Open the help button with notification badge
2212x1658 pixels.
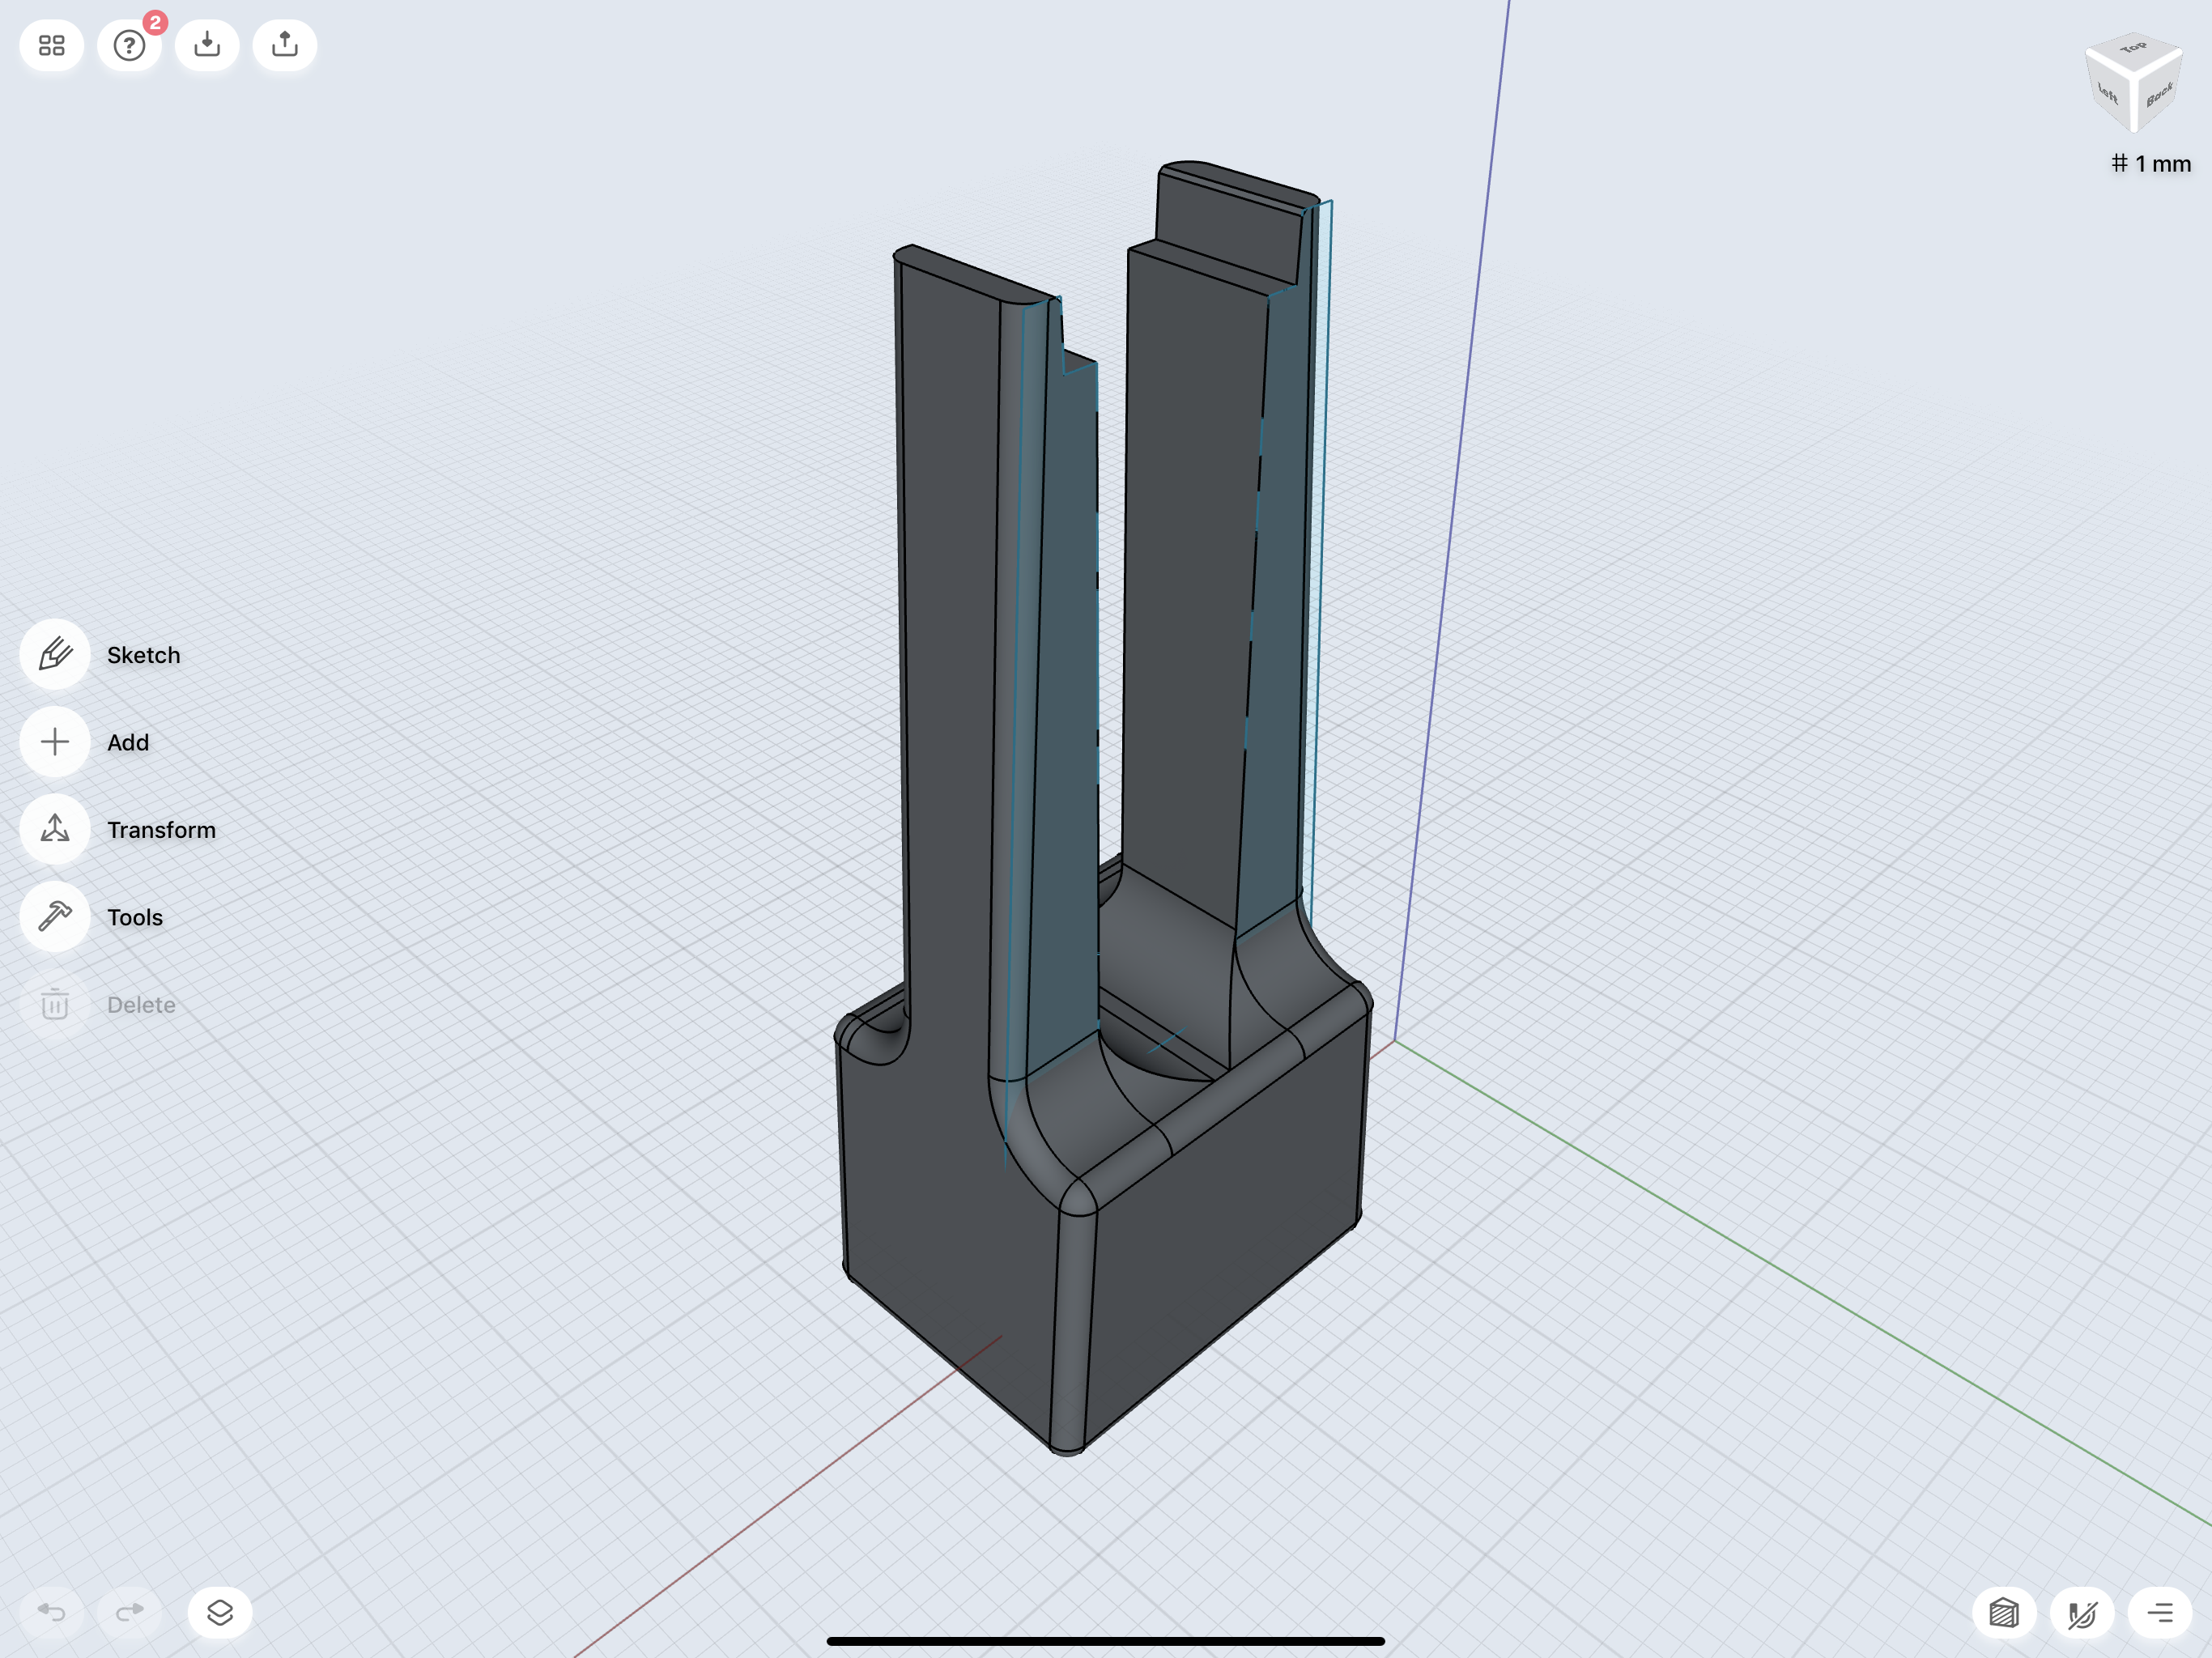130,46
